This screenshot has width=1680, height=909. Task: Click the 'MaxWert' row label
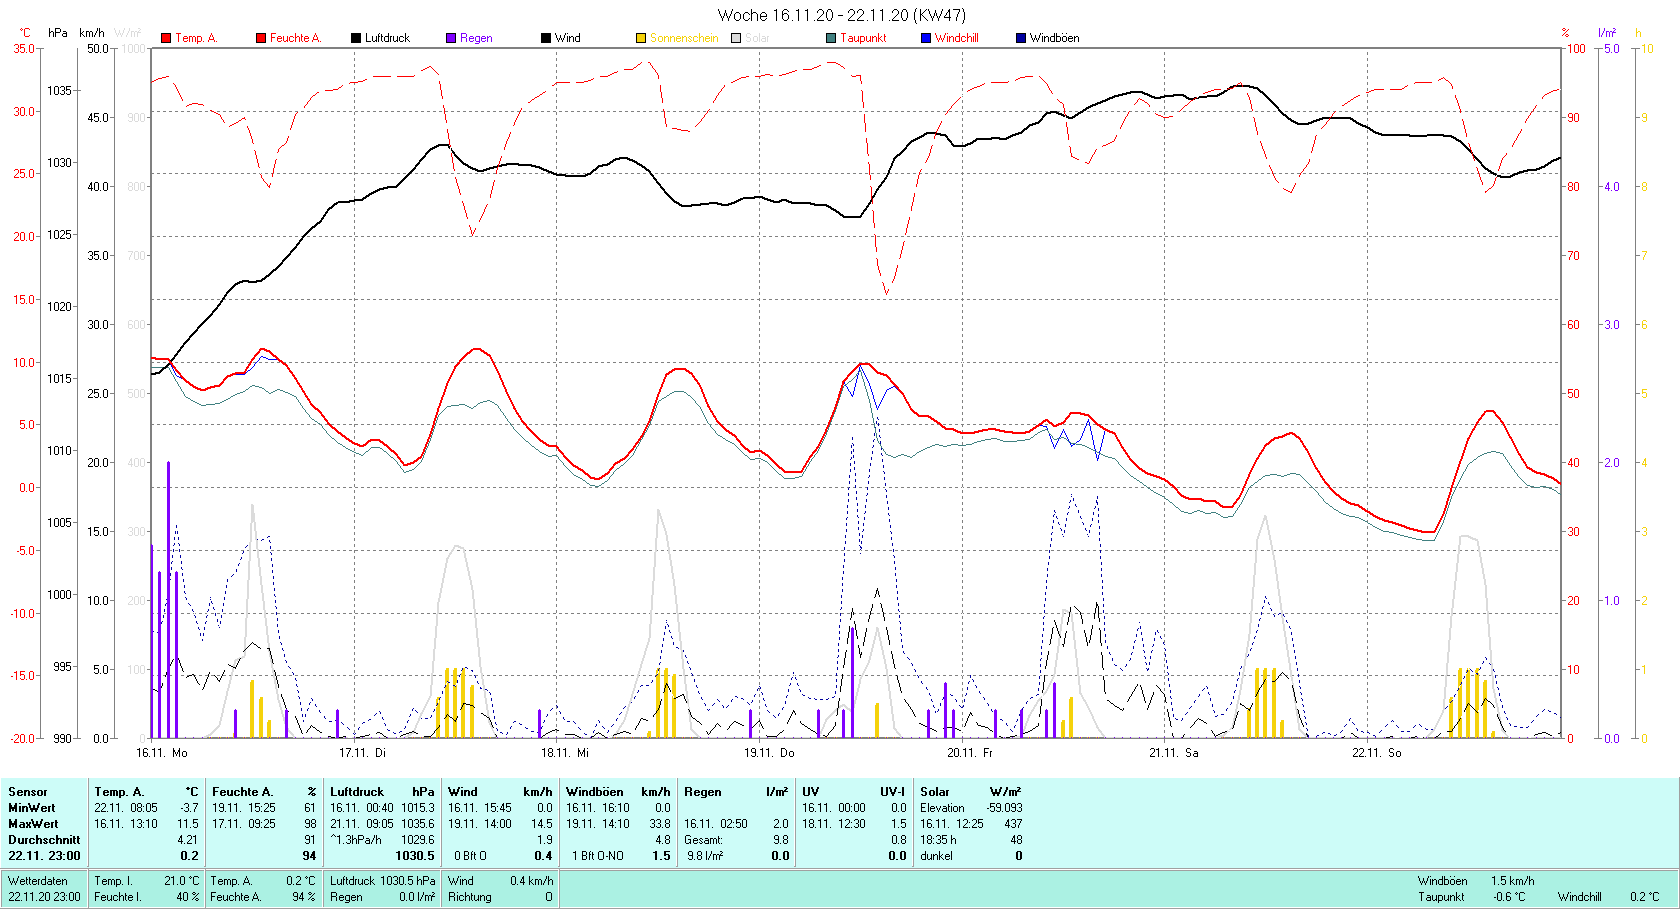coord(33,824)
